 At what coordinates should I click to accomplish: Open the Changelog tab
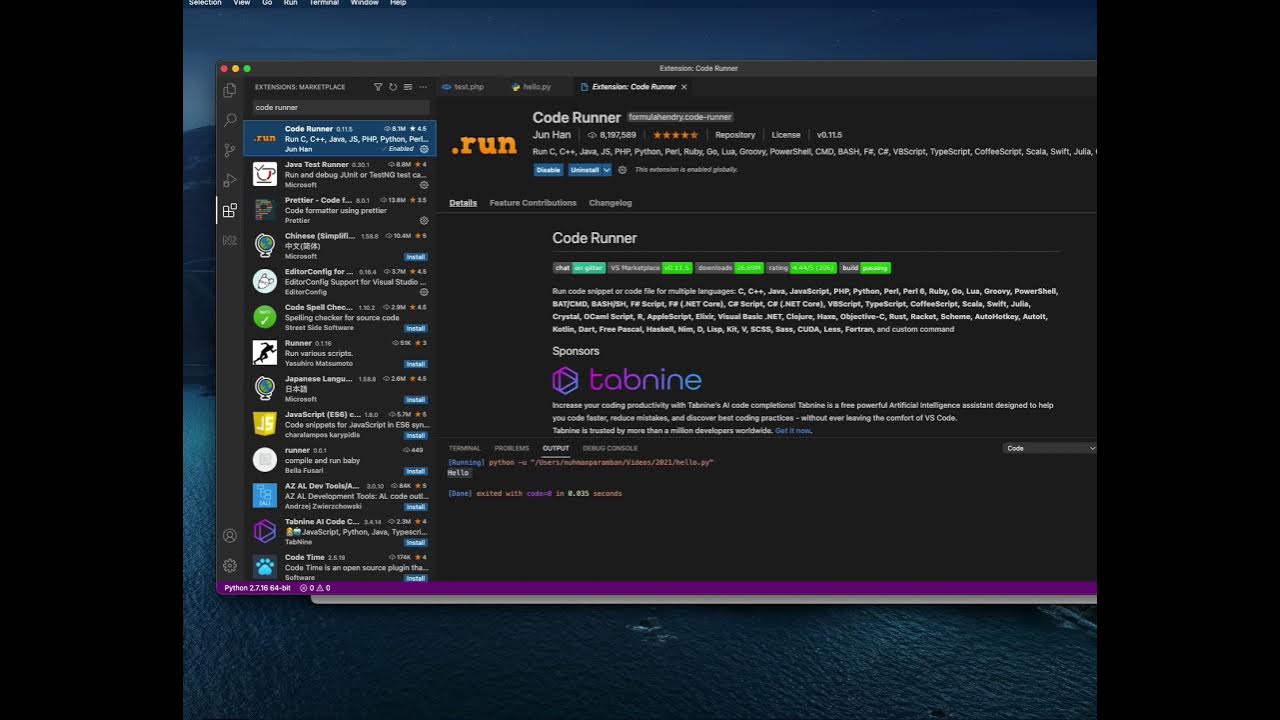[x=610, y=203]
